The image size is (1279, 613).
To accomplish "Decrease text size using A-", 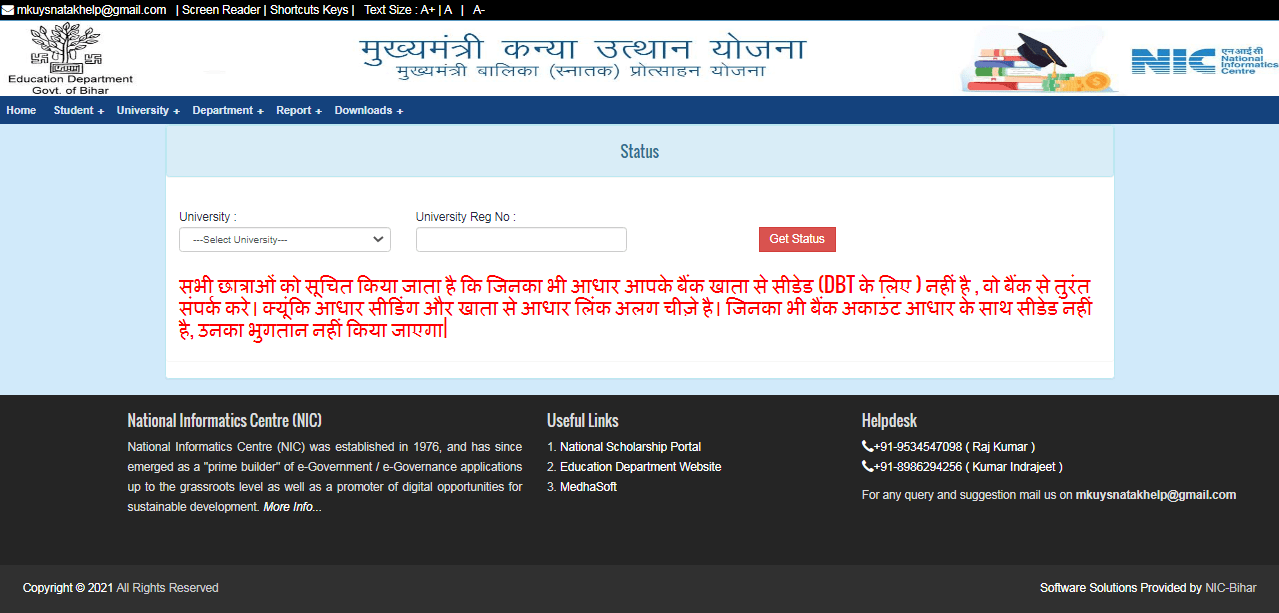I will coord(477,10).
